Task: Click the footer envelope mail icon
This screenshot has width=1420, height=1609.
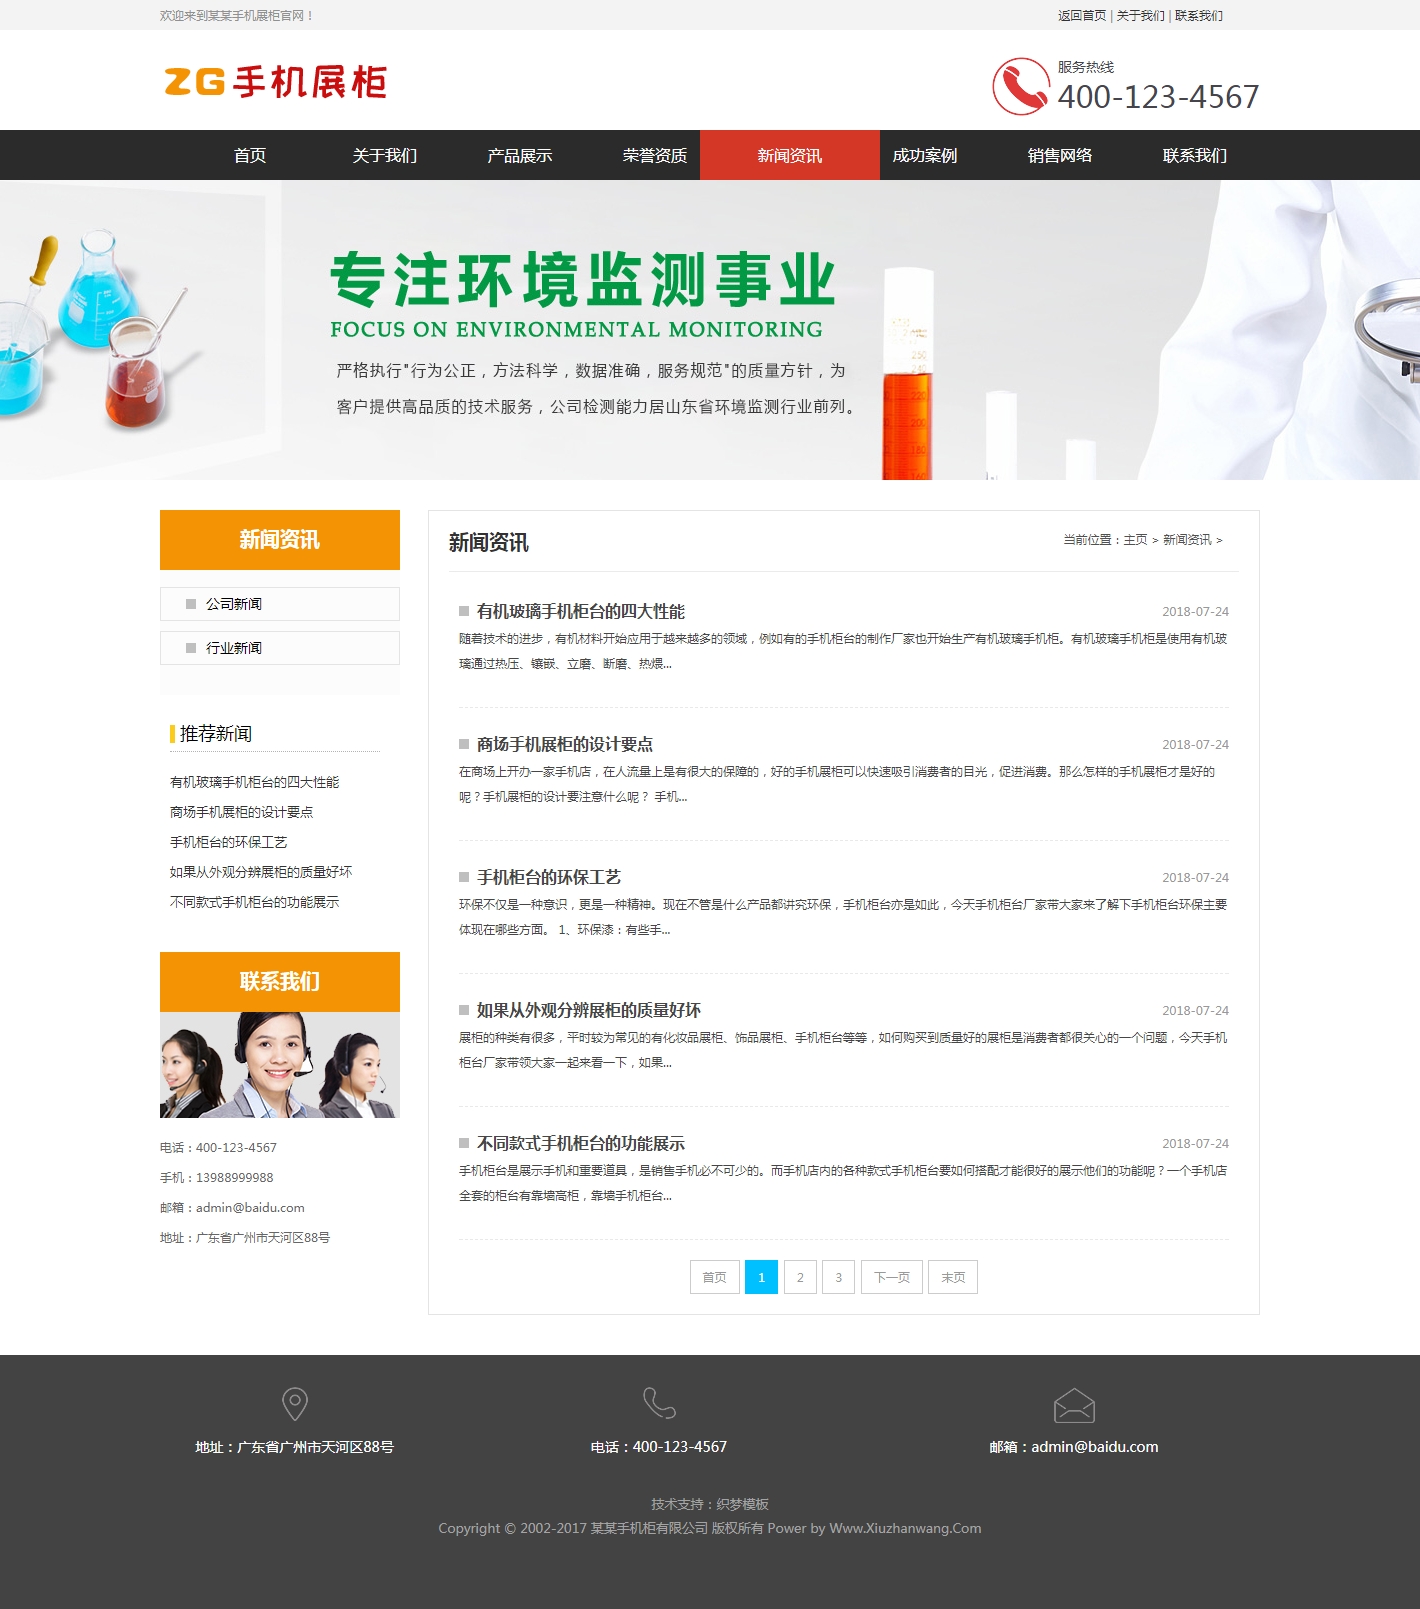Action: pyautogui.click(x=1074, y=1405)
